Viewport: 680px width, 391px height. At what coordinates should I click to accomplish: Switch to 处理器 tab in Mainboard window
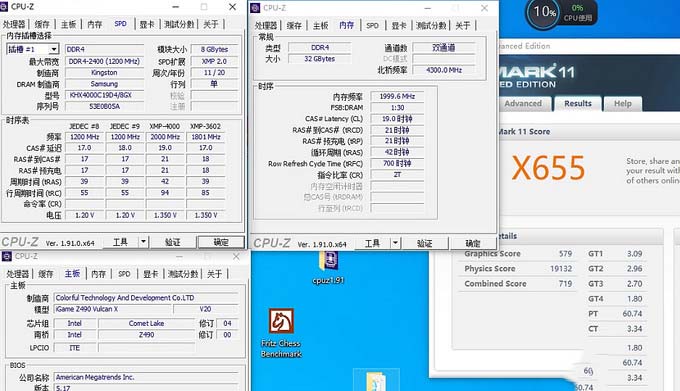(17, 274)
